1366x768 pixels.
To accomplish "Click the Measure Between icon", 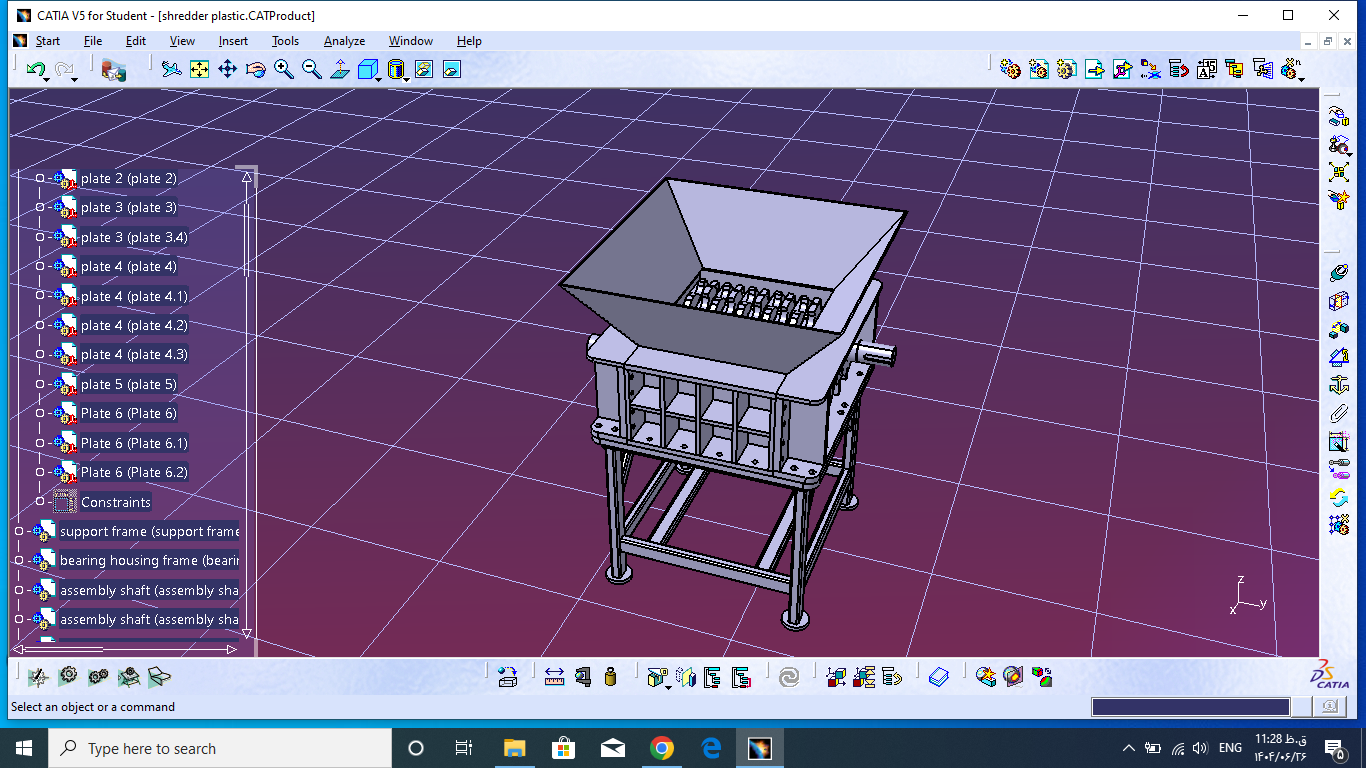I will pyautogui.click(x=554, y=677).
